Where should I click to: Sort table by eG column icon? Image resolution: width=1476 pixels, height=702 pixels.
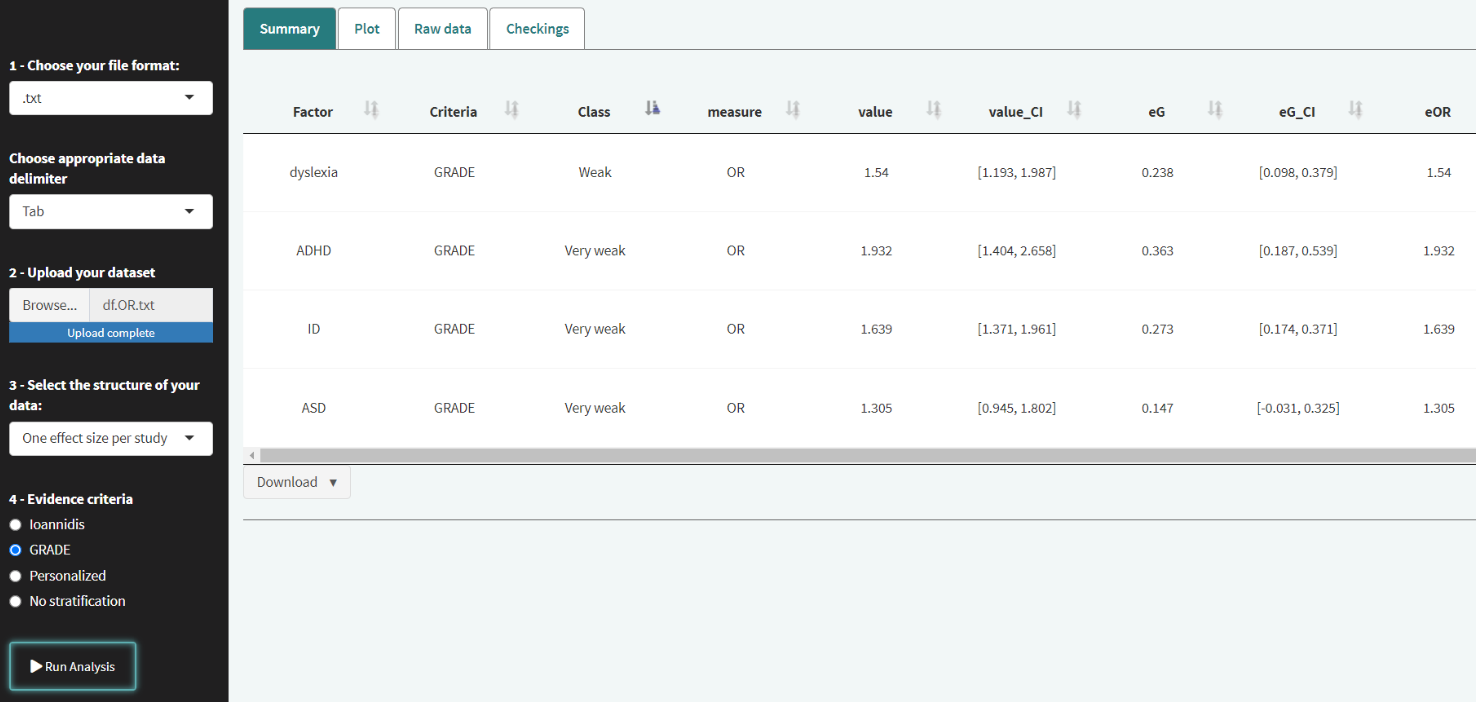(x=1215, y=110)
